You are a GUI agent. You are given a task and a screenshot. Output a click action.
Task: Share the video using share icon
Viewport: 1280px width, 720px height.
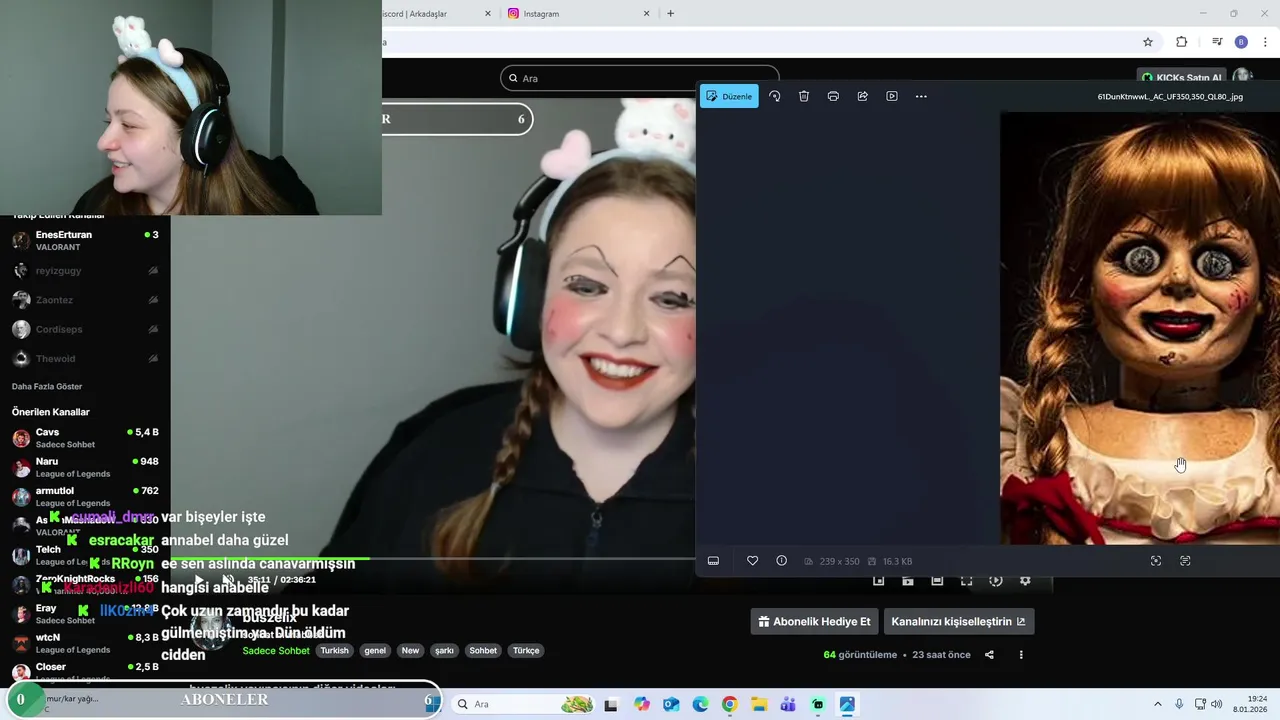click(x=989, y=655)
